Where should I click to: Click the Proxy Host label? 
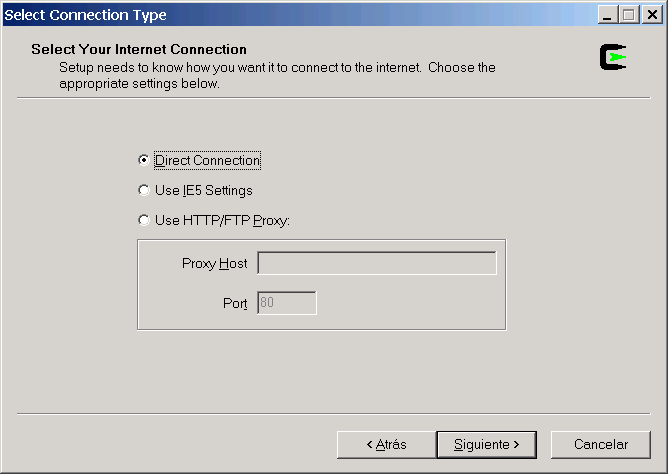pyautogui.click(x=214, y=264)
